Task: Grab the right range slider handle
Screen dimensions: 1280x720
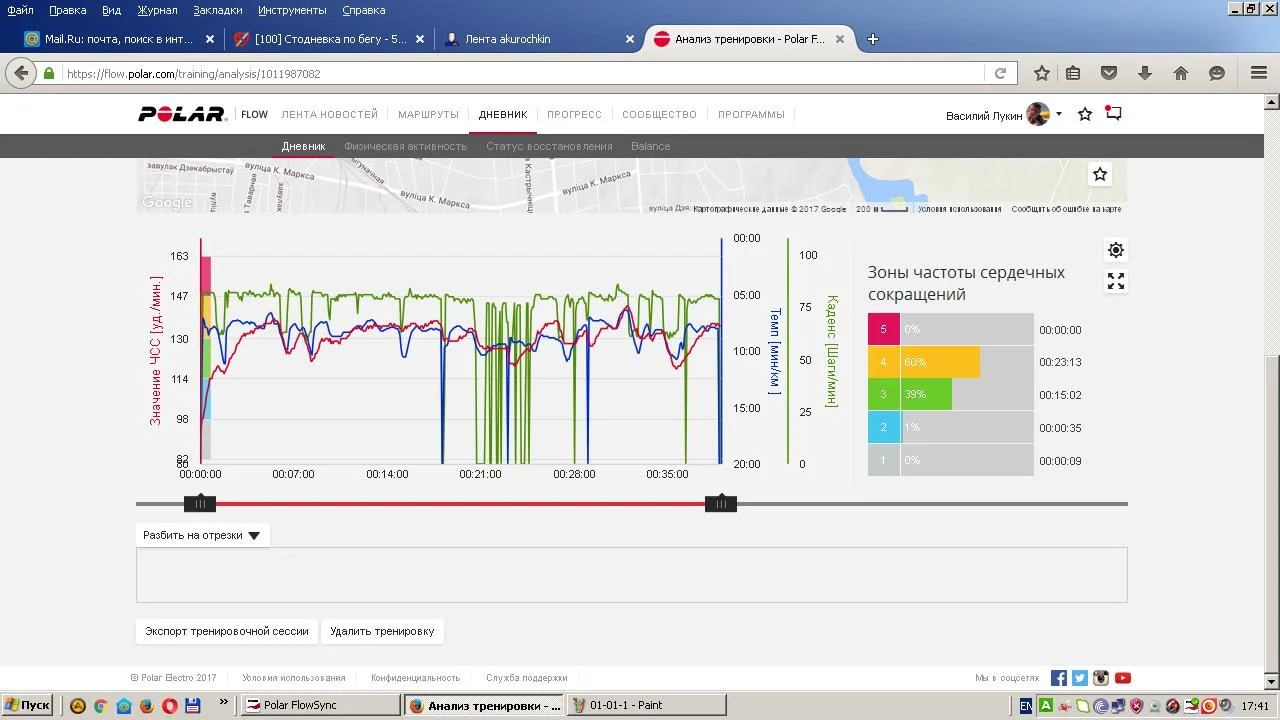Action: [721, 504]
